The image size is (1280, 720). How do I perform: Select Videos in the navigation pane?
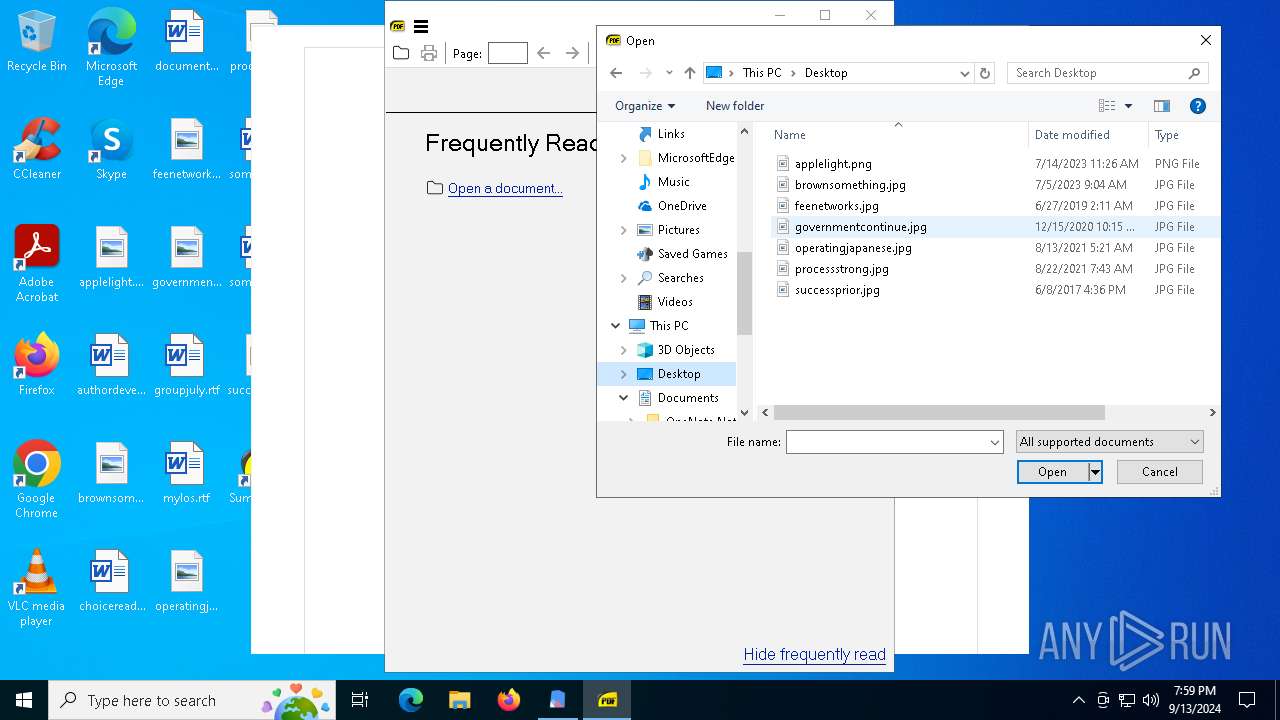(675, 302)
